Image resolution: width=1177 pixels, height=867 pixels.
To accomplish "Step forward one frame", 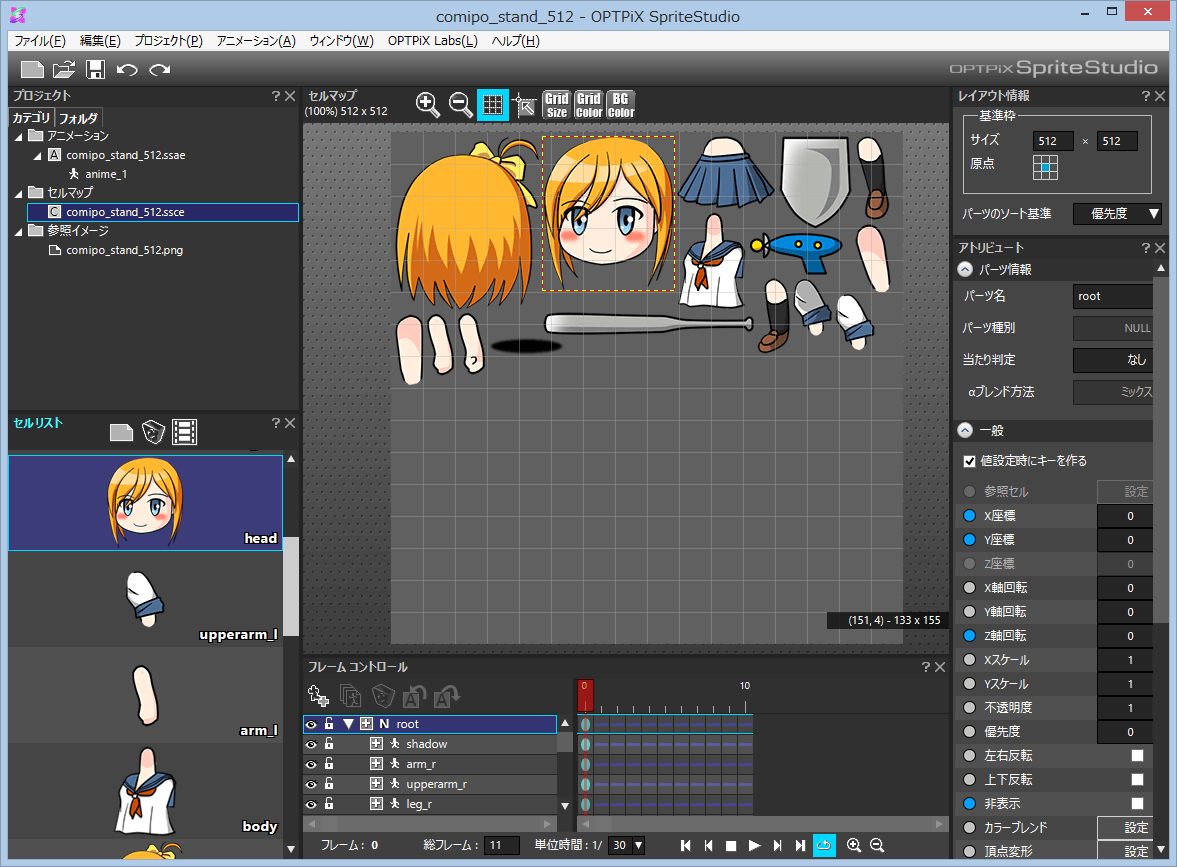I will pyautogui.click(x=778, y=846).
